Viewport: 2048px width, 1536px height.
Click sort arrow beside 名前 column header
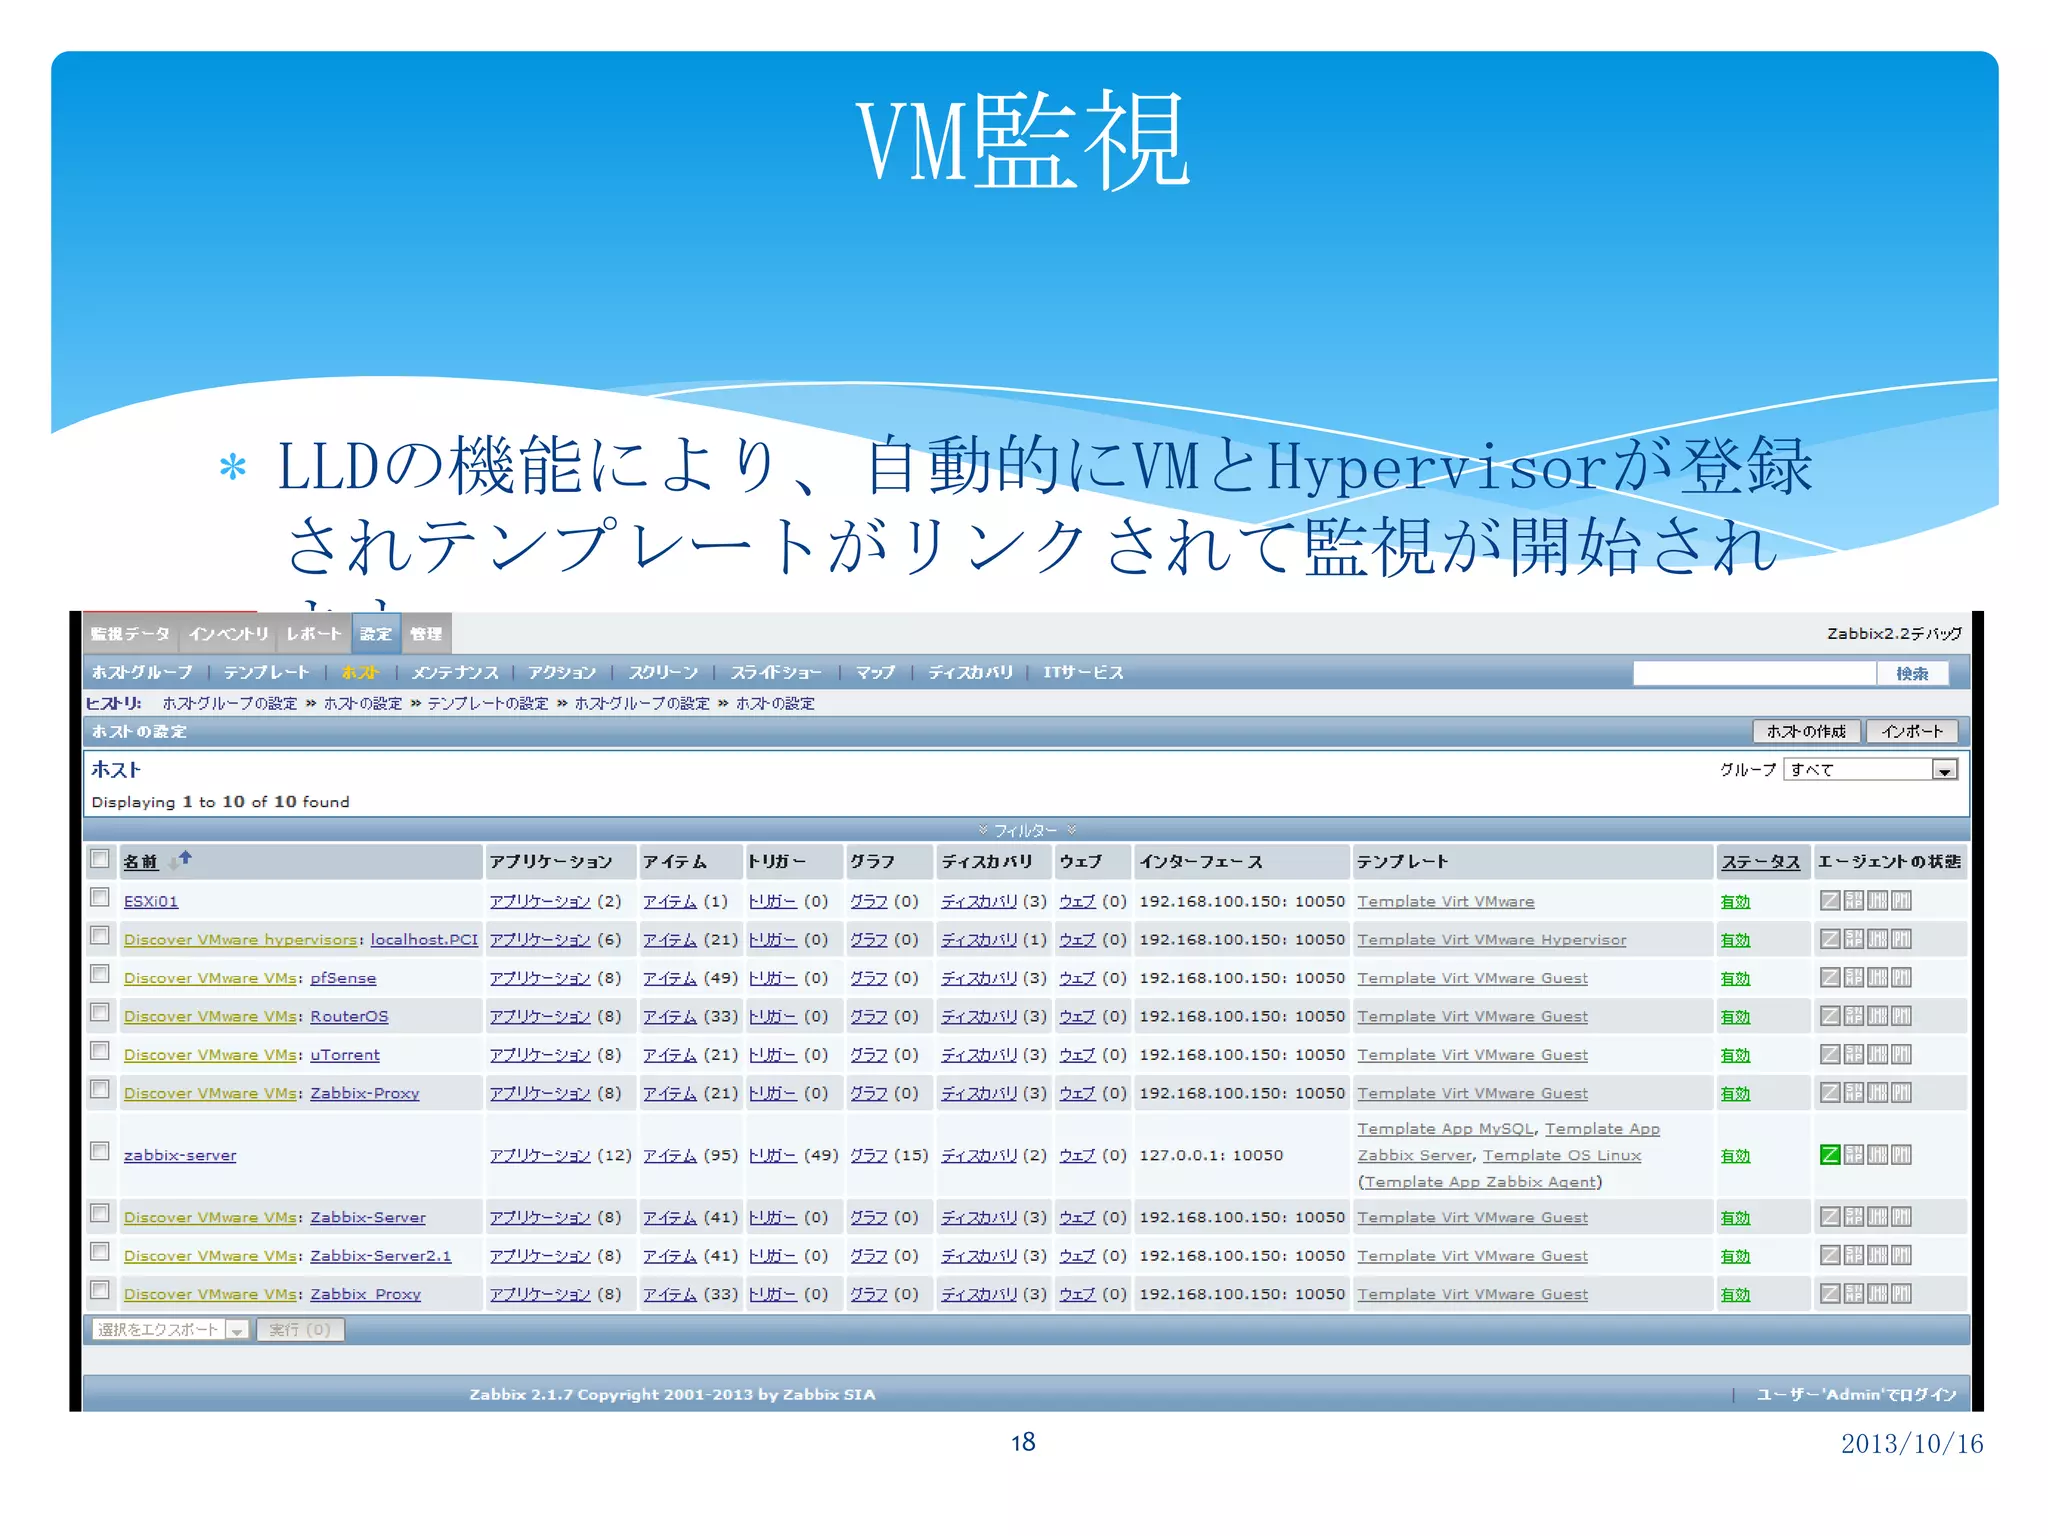[181, 860]
